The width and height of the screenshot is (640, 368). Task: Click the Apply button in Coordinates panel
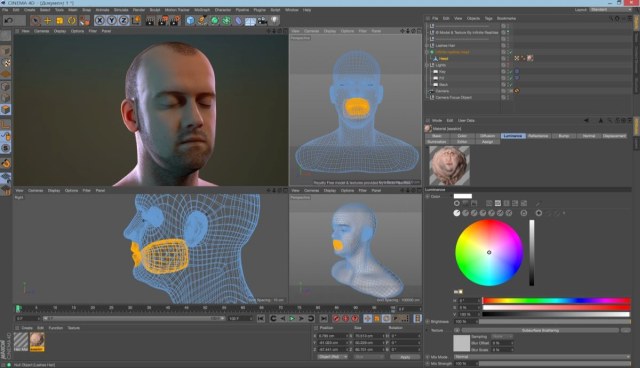(405, 357)
